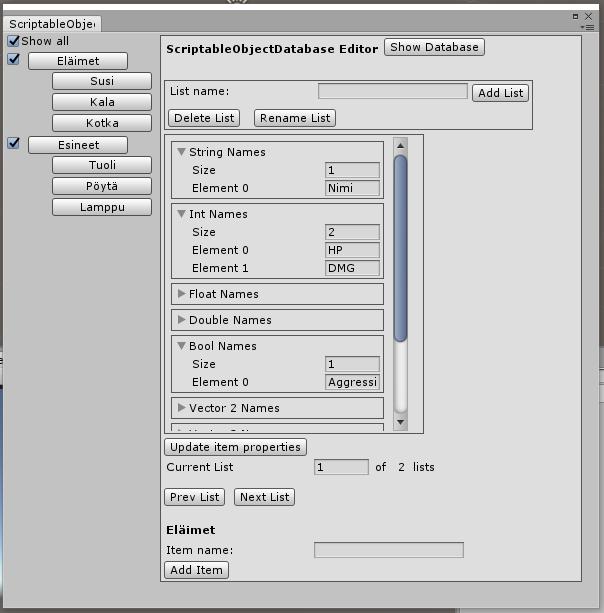Go to next list with Next List
Screen dimensions: 604x613
[x=264, y=497]
